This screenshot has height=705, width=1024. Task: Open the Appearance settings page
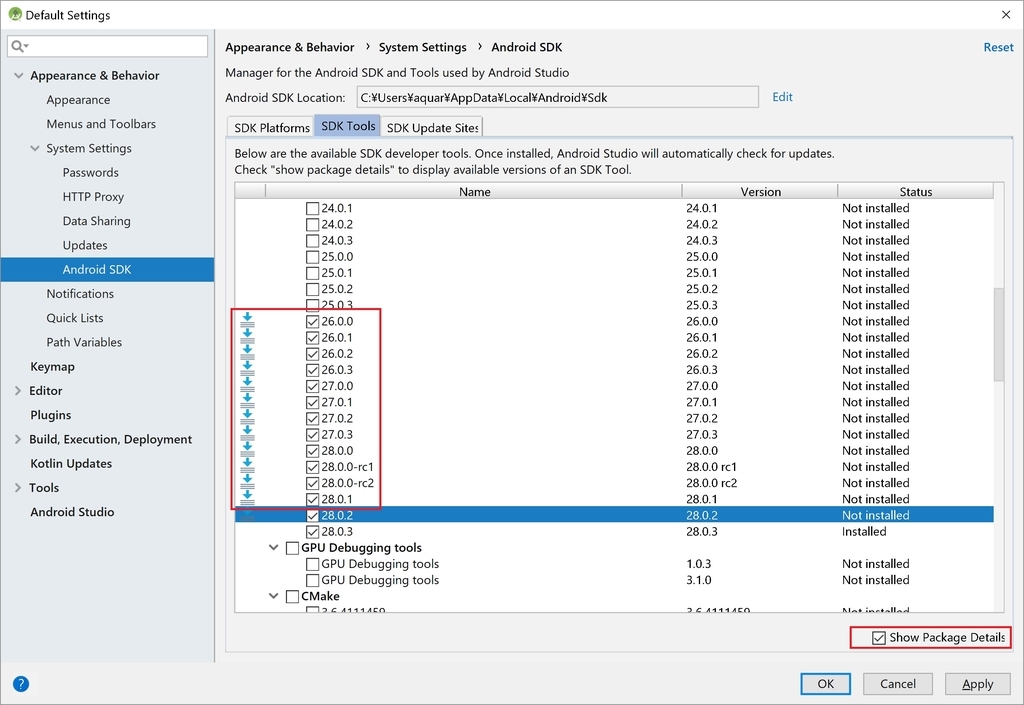tap(78, 100)
